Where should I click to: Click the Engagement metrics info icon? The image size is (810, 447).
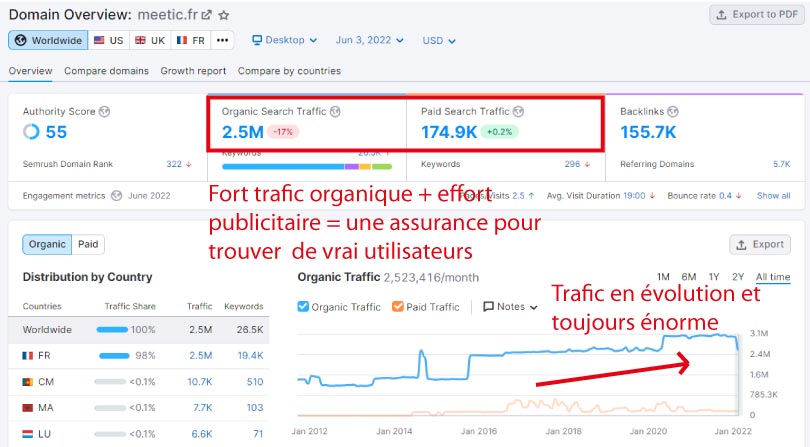(117, 195)
